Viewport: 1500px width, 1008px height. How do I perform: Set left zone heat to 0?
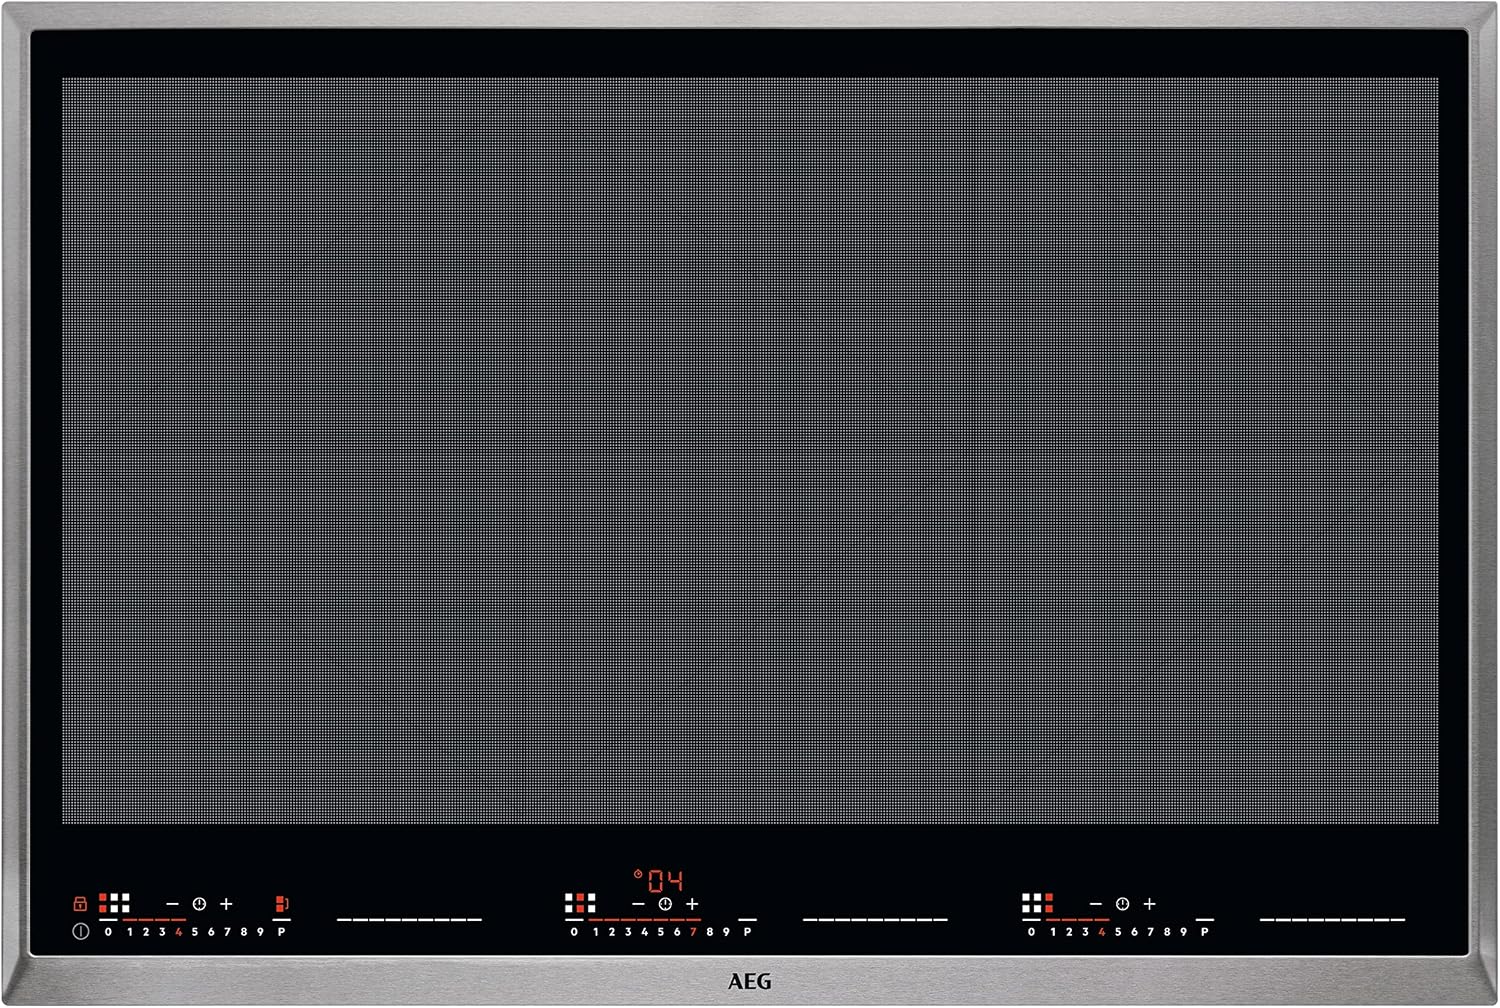108,932
